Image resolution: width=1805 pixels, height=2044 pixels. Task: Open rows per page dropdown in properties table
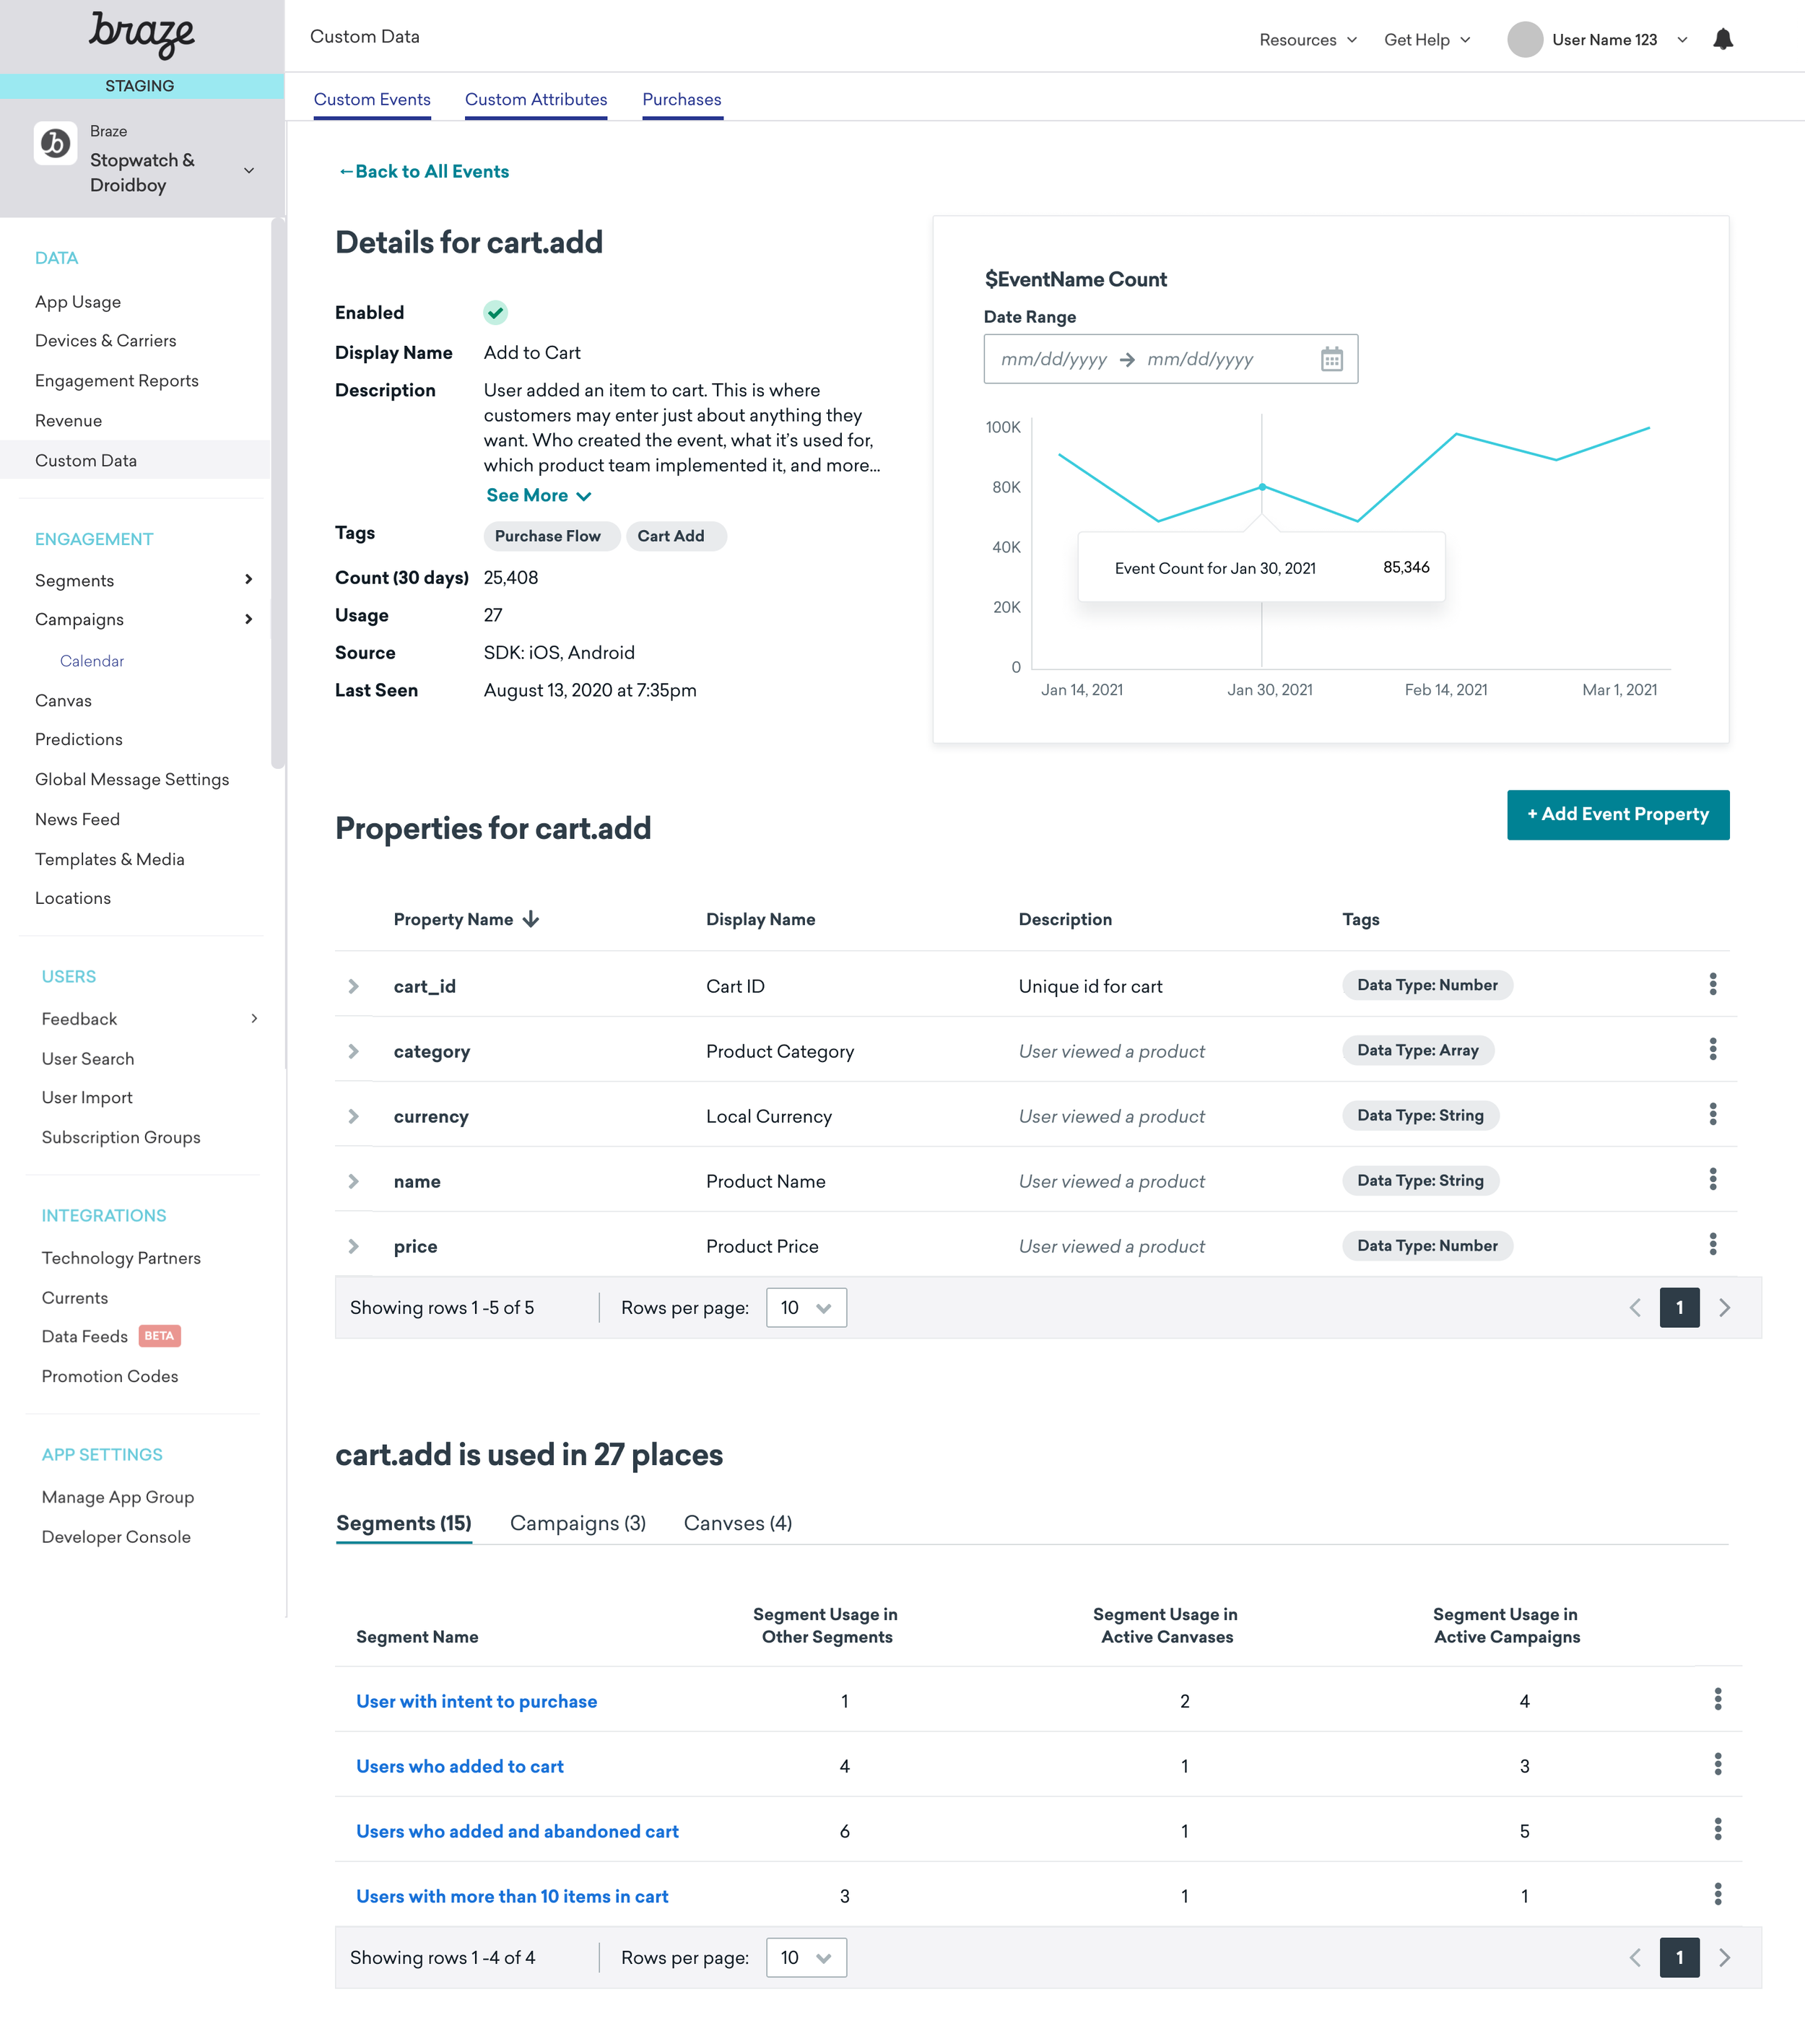805,1308
